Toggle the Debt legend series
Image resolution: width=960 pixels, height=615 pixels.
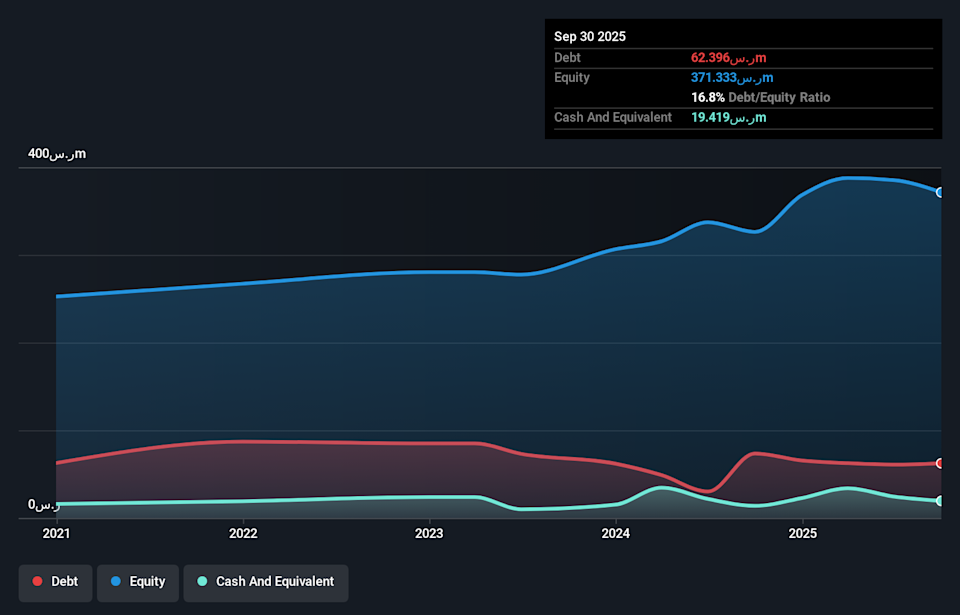55,582
